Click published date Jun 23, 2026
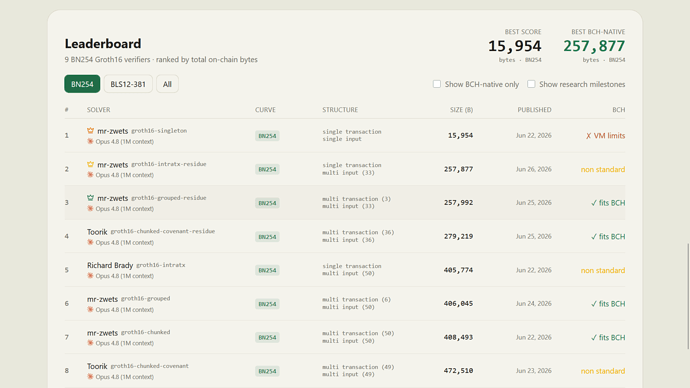Image resolution: width=690 pixels, height=388 pixels. 534,371
